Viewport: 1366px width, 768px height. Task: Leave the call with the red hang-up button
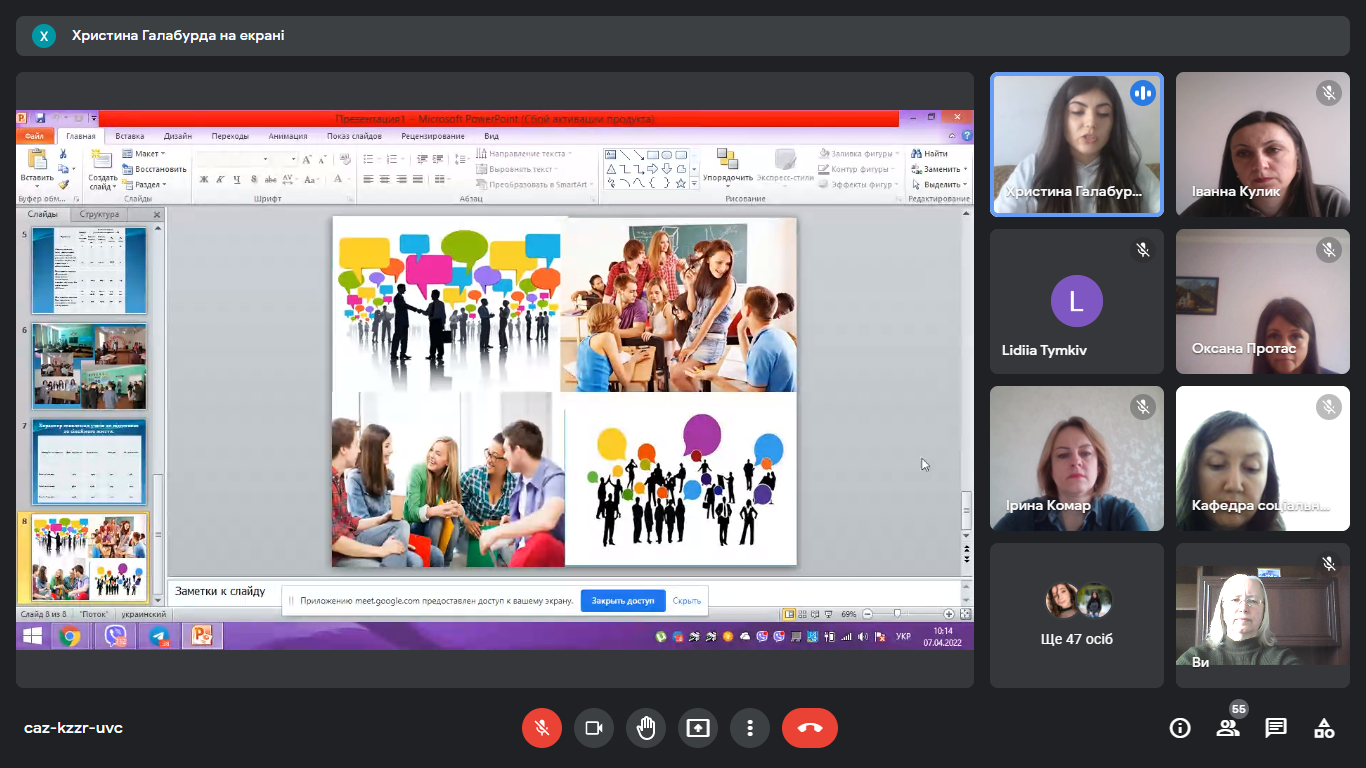click(809, 728)
